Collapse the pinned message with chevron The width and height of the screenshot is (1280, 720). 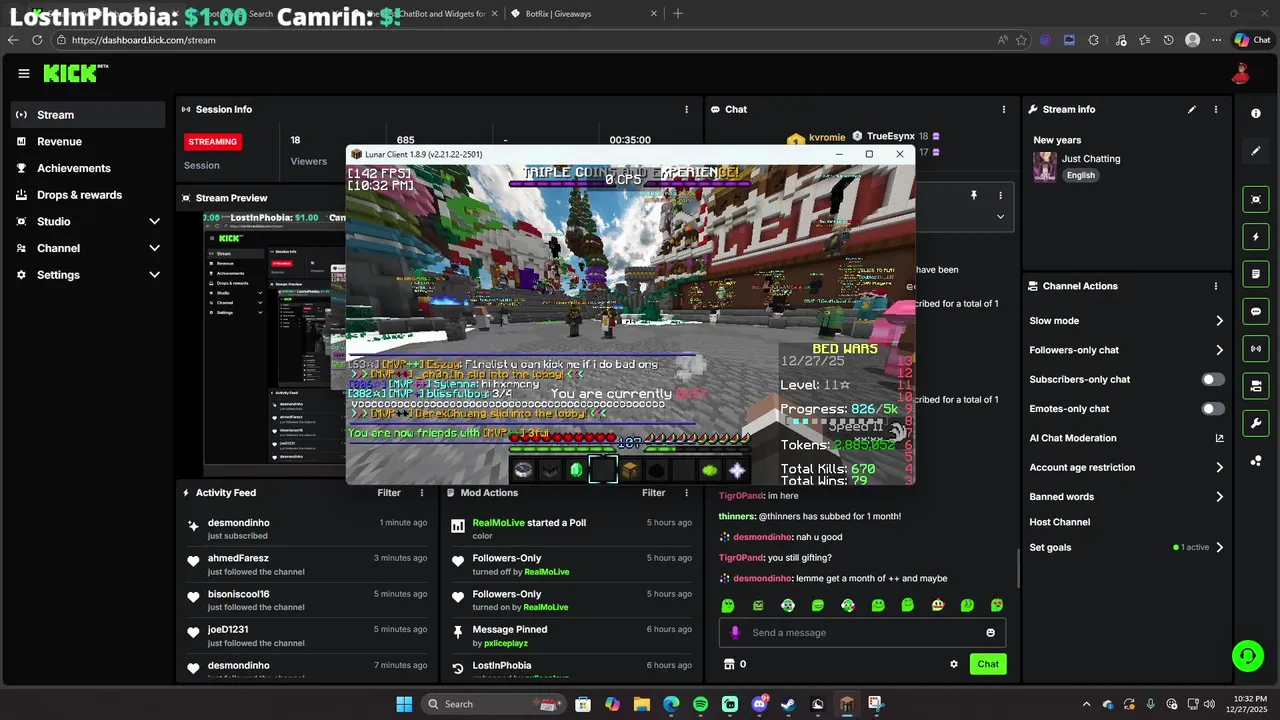(1000, 217)
